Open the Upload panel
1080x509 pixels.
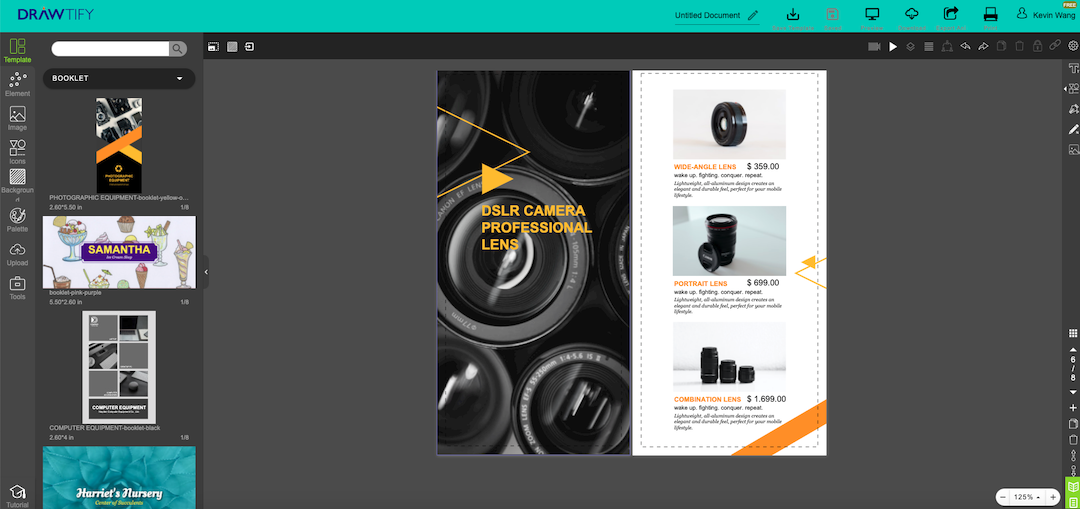click(18, 254)
